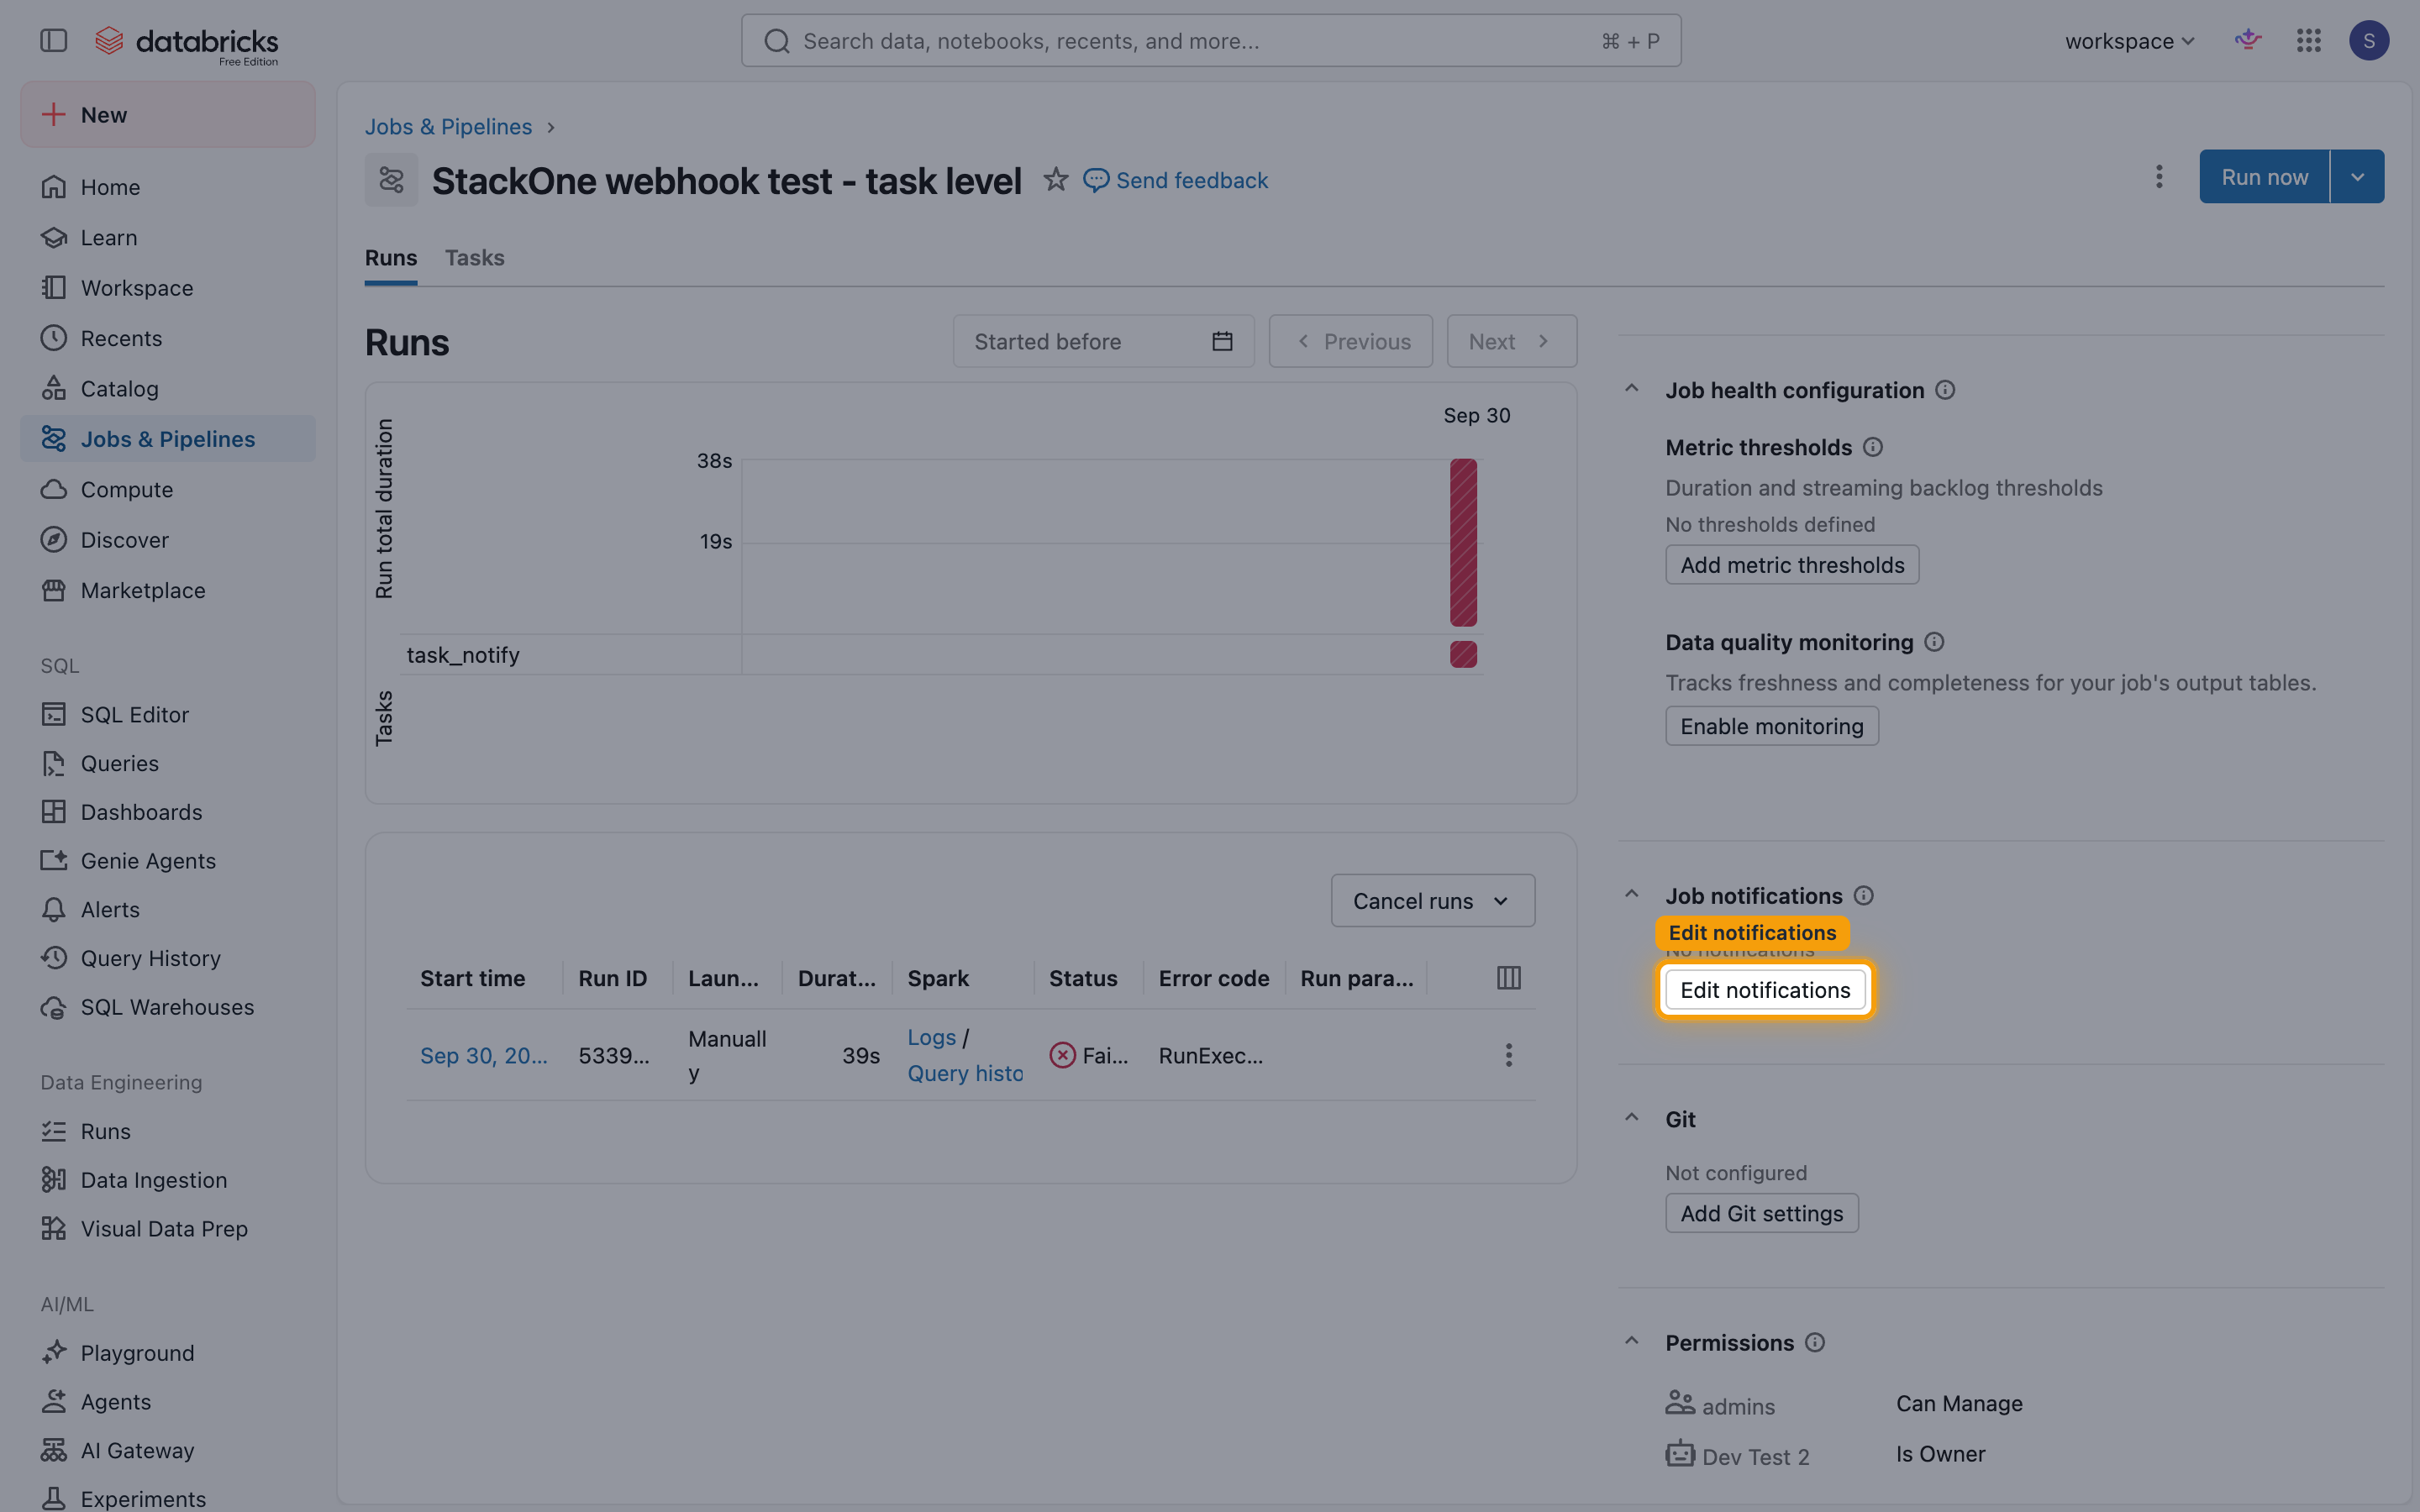Click the Next pagination button
The image size is (2420, 1512).
(1511, 342)
